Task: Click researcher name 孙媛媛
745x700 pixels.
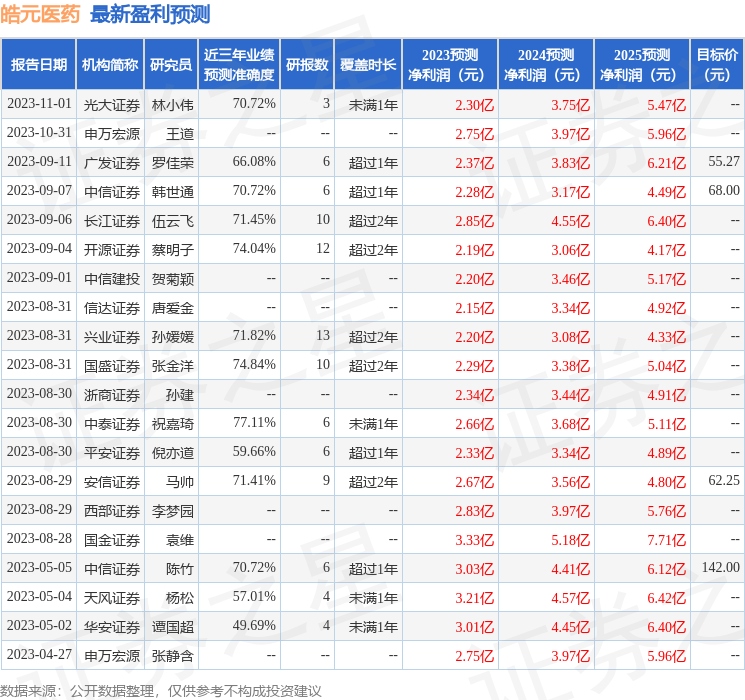Action: (172, 337)
